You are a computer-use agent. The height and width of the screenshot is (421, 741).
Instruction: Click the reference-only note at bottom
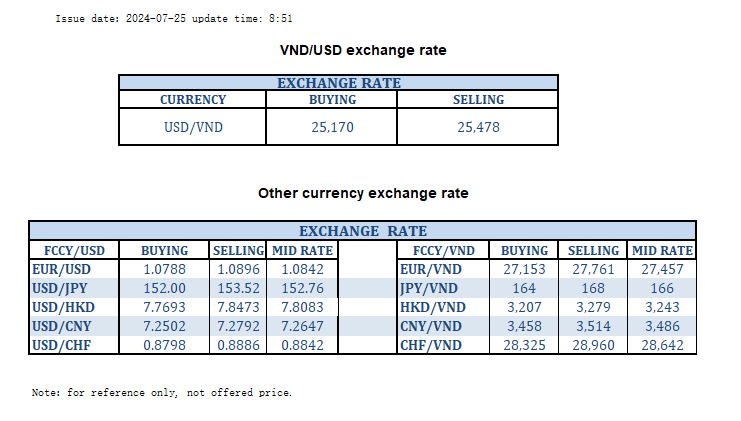point(162,393)
